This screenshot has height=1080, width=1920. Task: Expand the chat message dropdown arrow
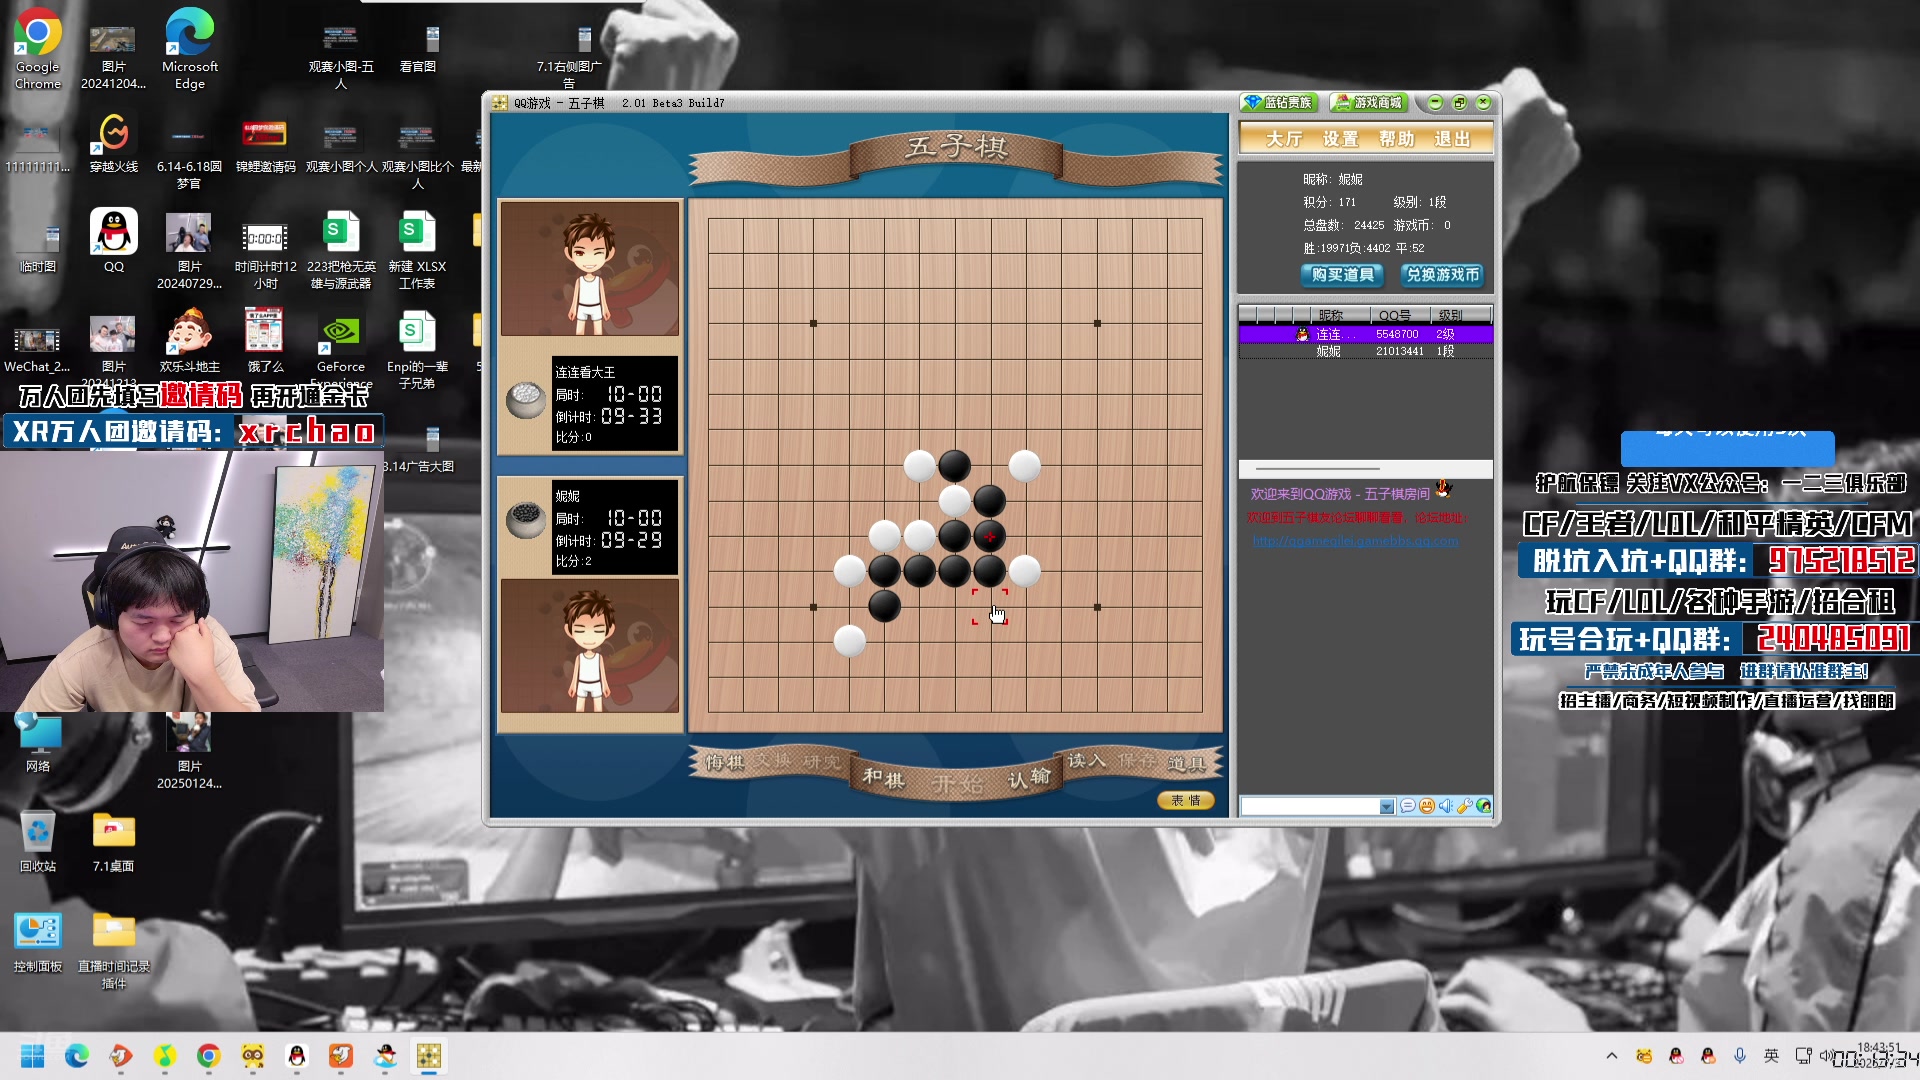coord(1386,807)
